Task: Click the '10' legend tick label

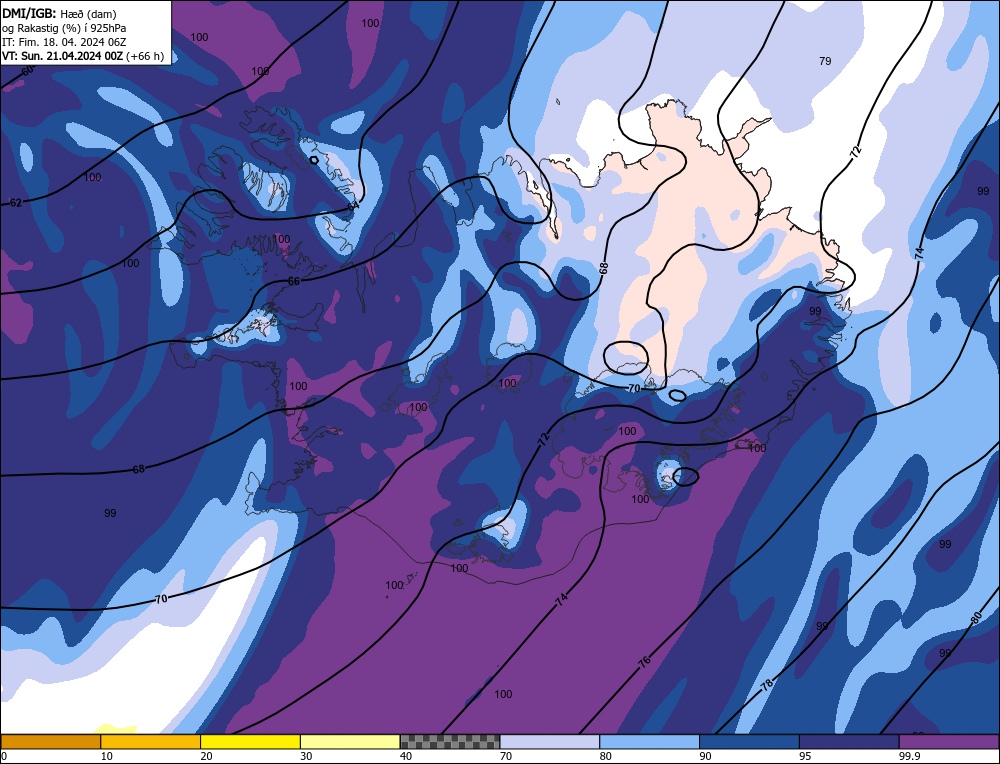Action: [107, 756]
